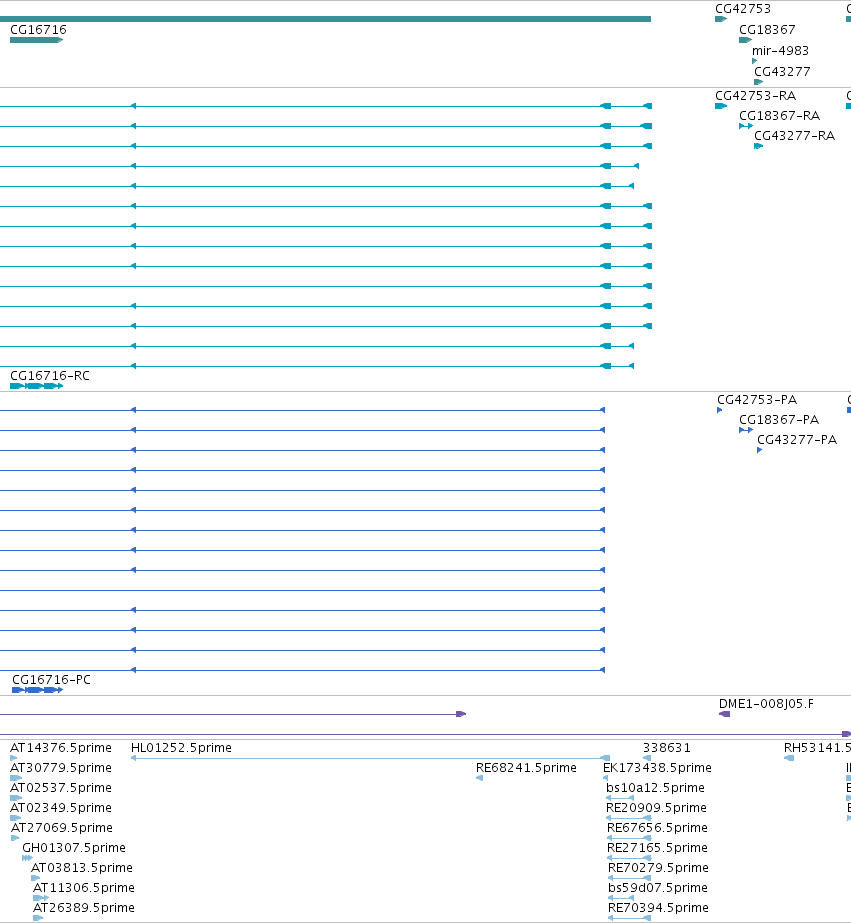Click the AT03813.5prime EST label
Image resolution: width=851 pixels, height=923 pixels.
[x=82, y=868]
